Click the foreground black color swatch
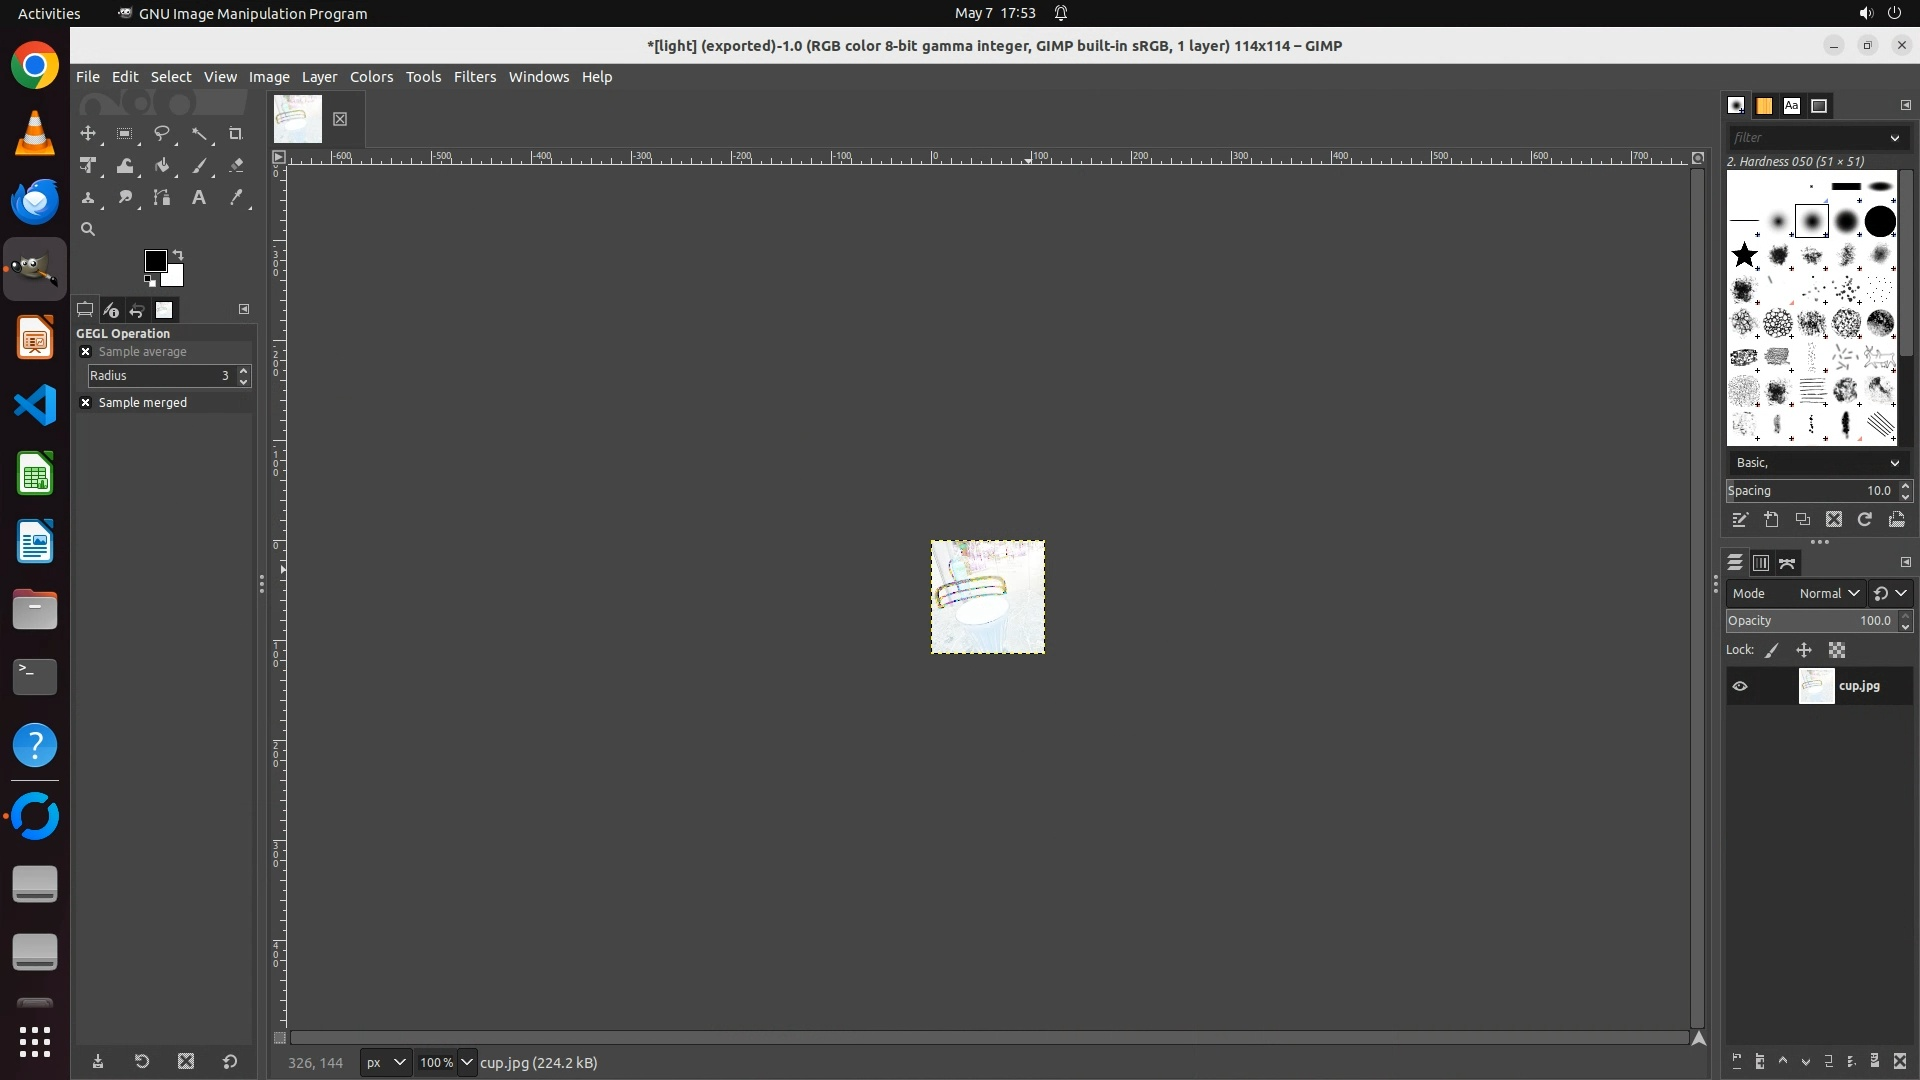Viewport: 1920px width, 1080px height. 155,261
